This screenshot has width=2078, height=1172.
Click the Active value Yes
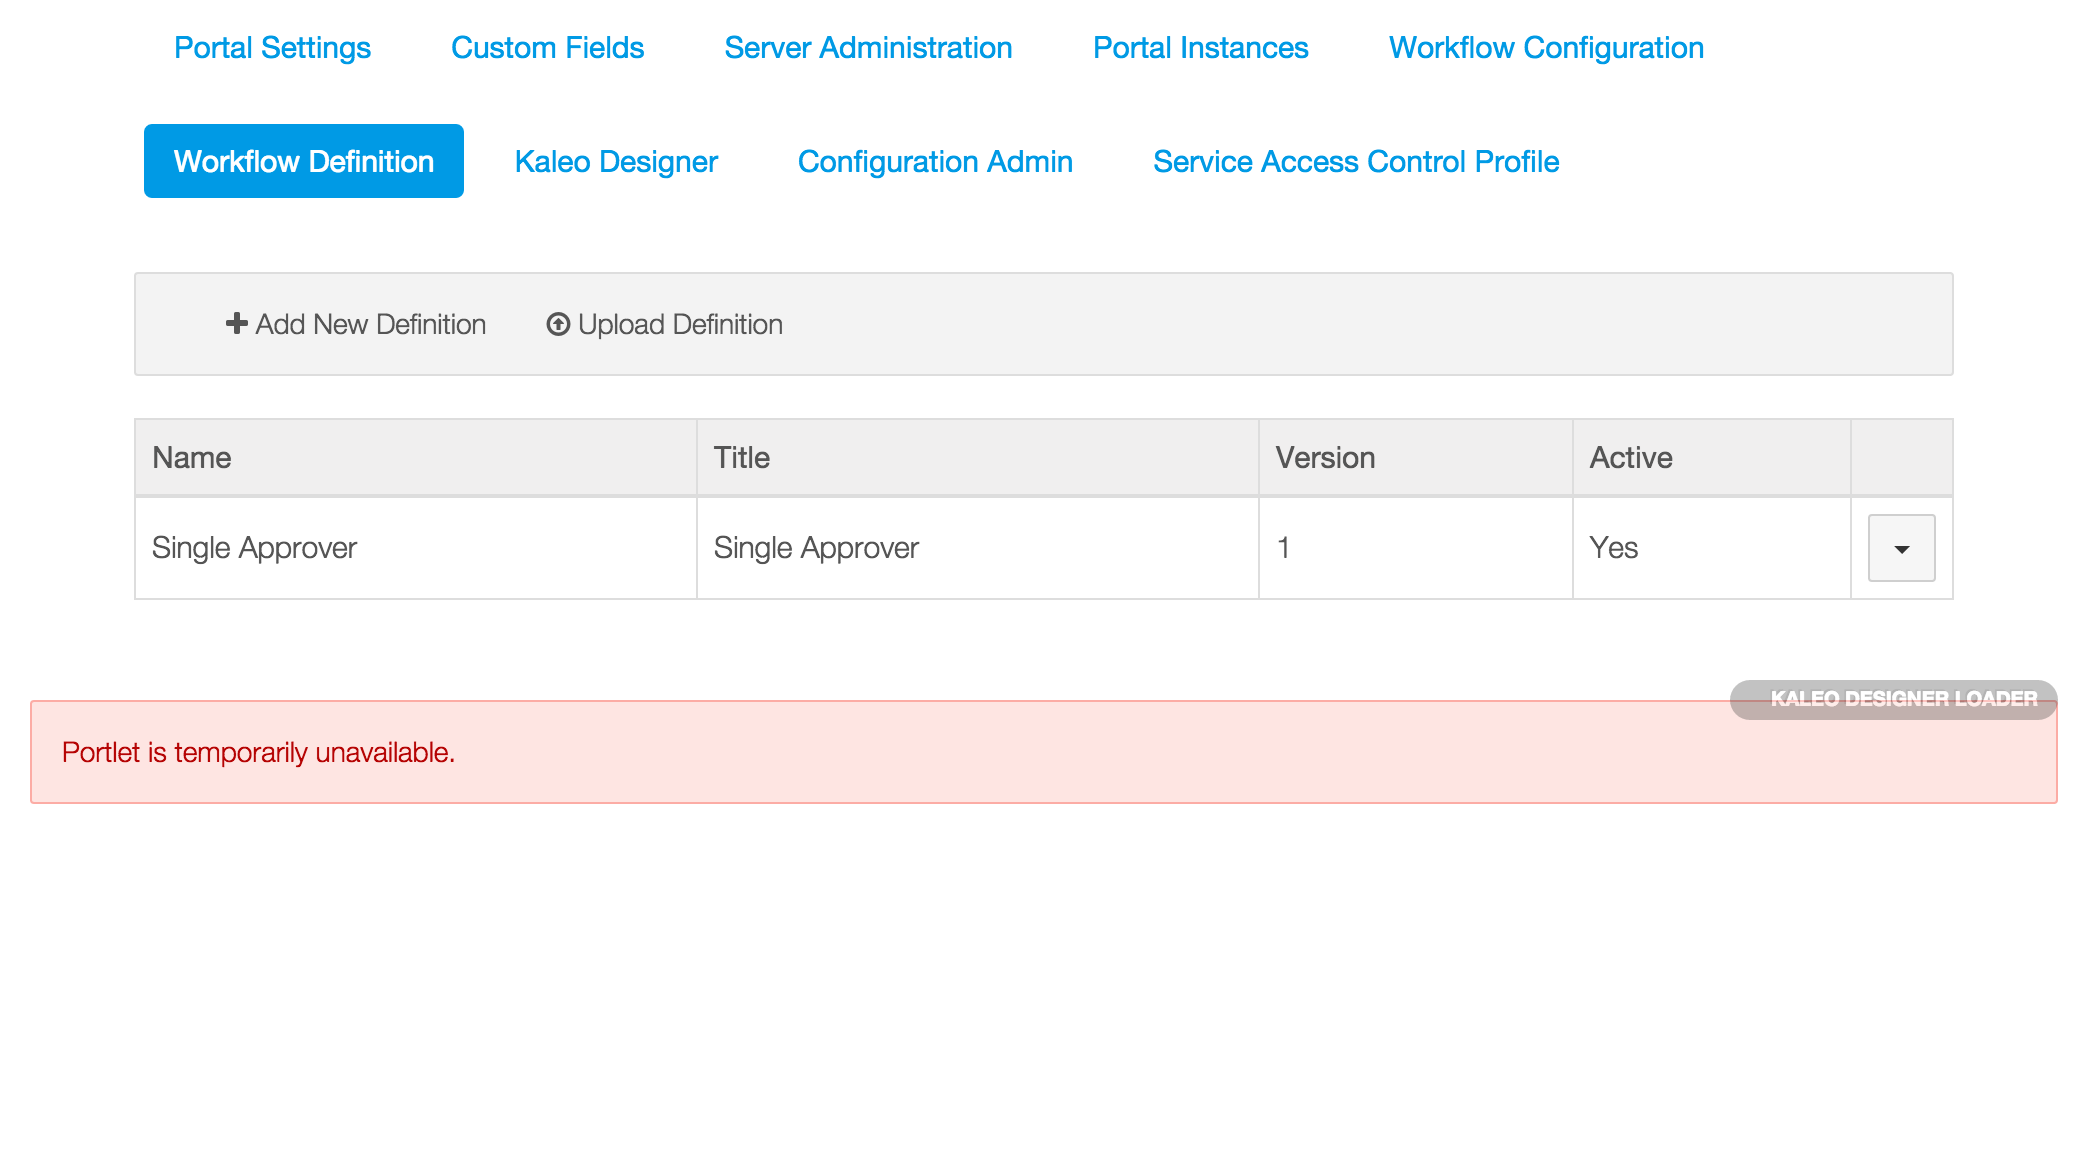click(x=1613, y=548)
